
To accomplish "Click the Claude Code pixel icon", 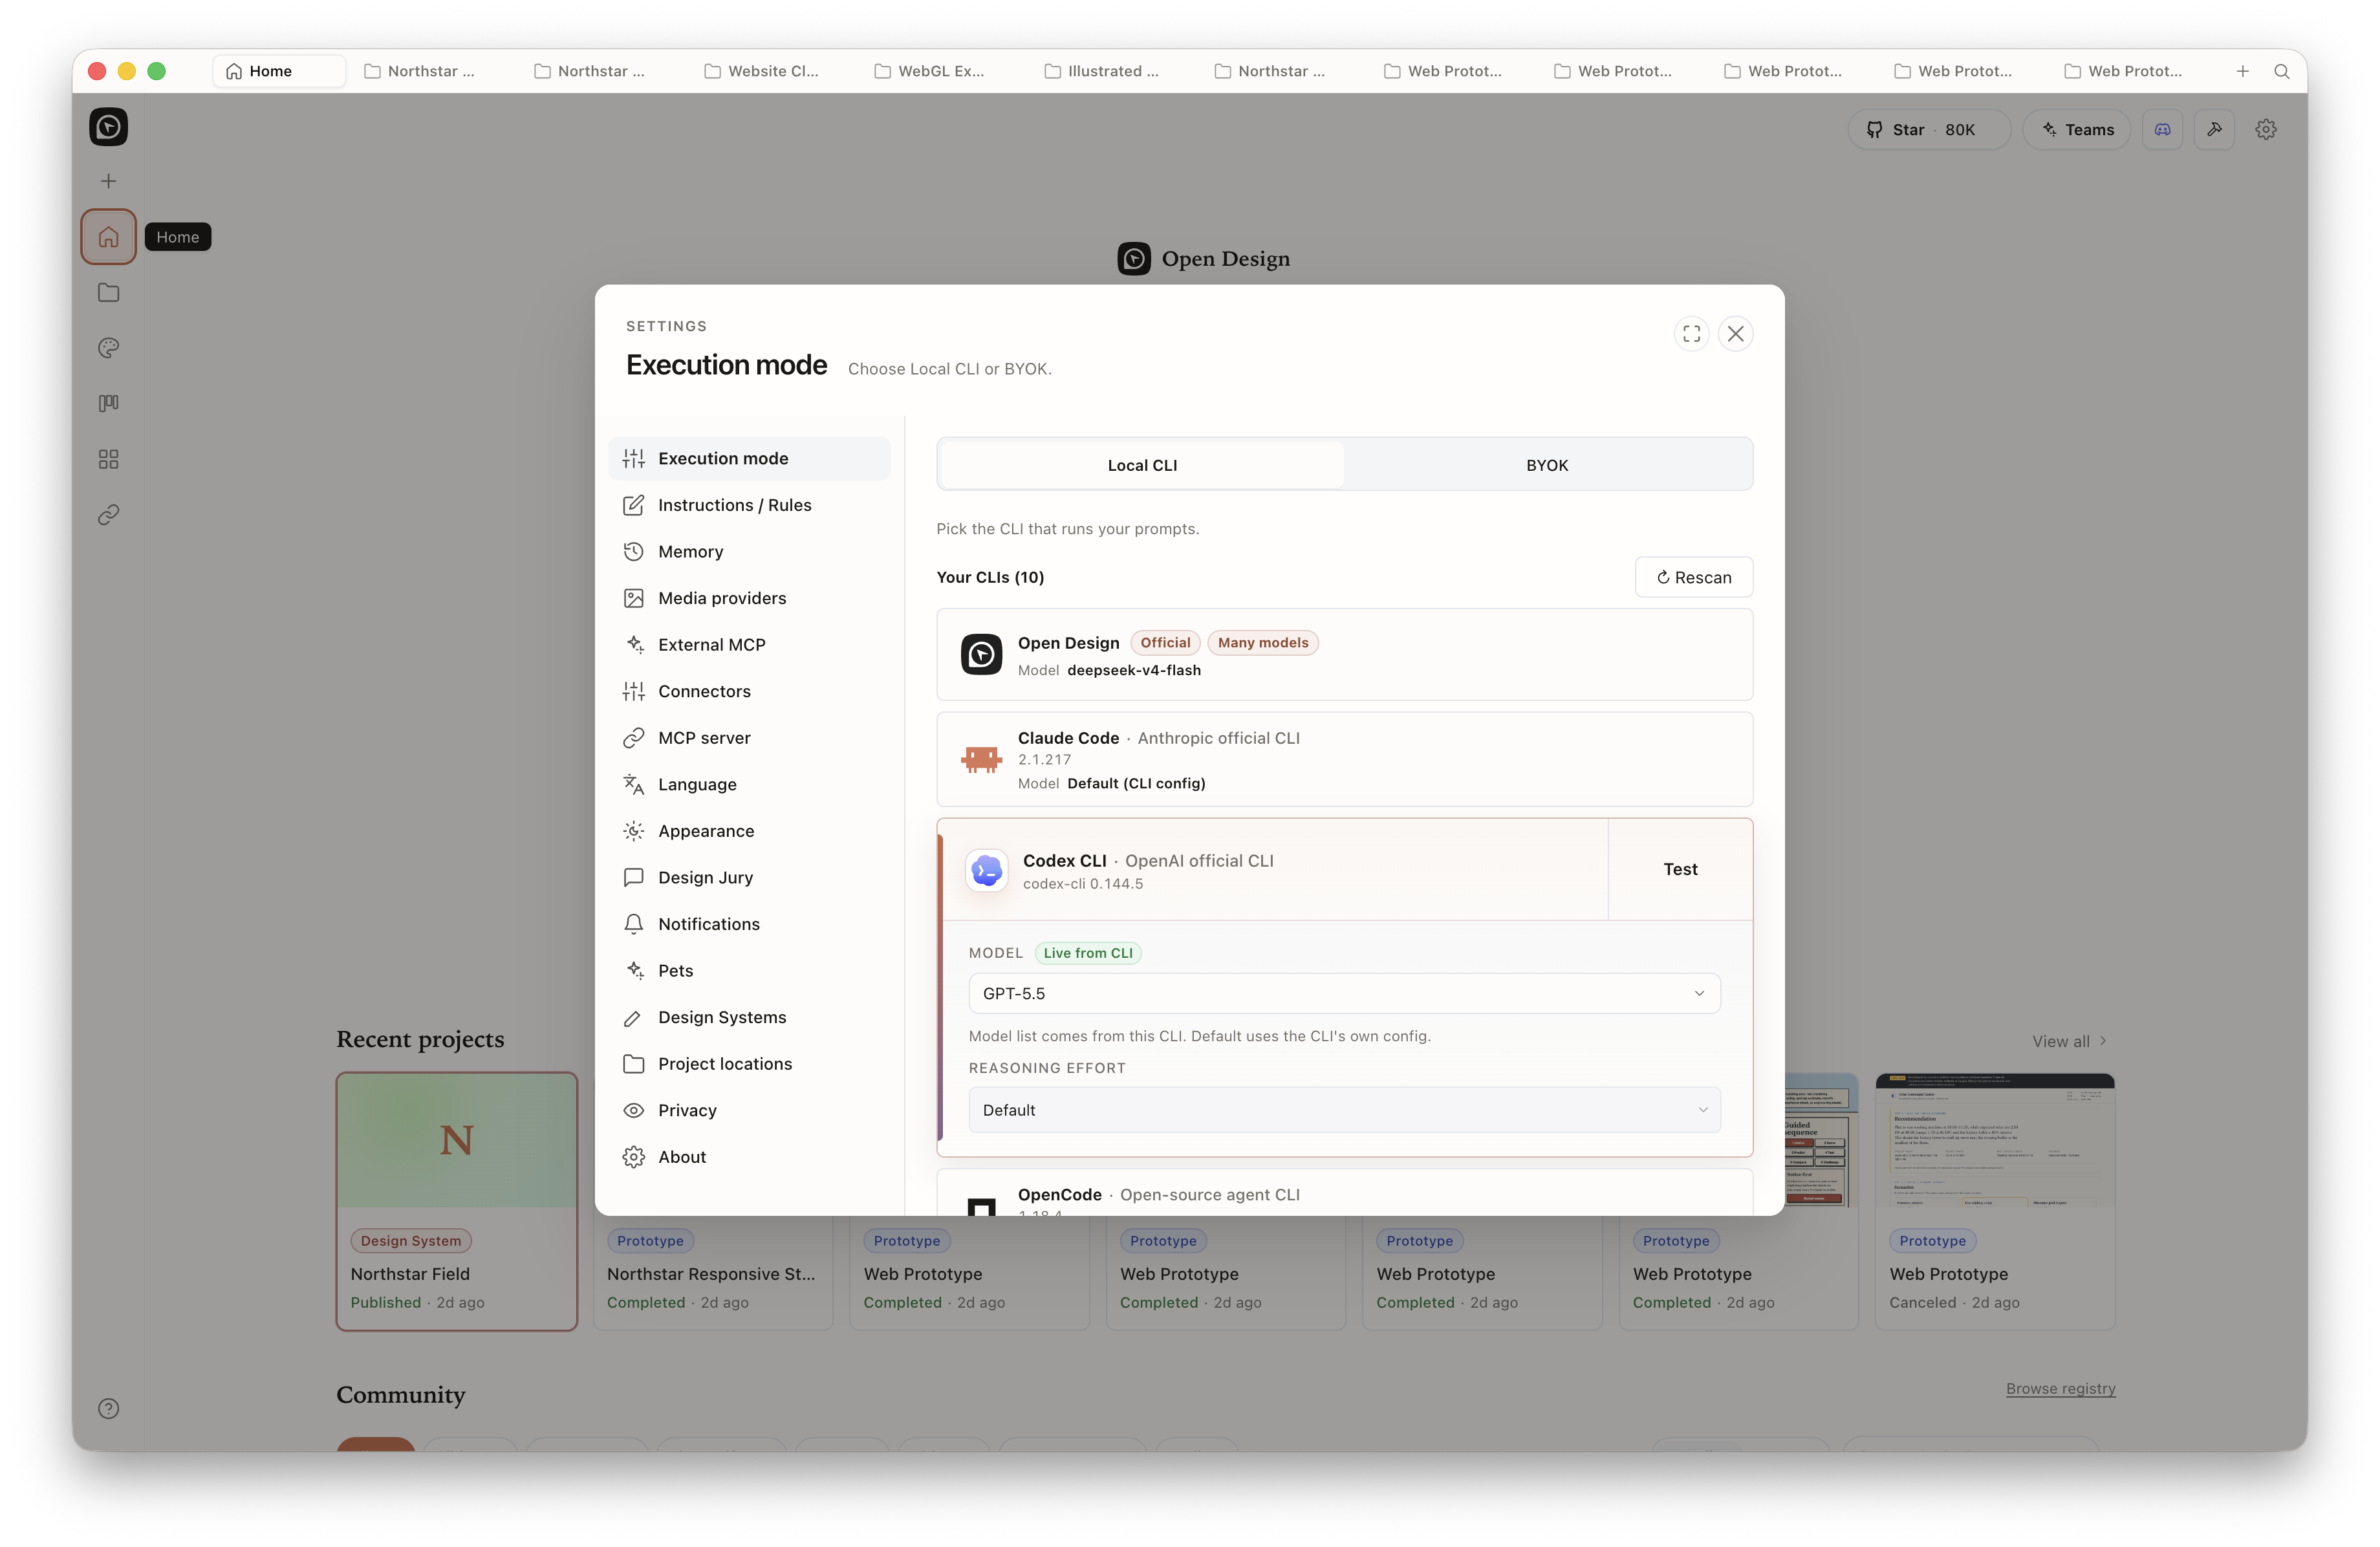I will (x=981, y=760).
